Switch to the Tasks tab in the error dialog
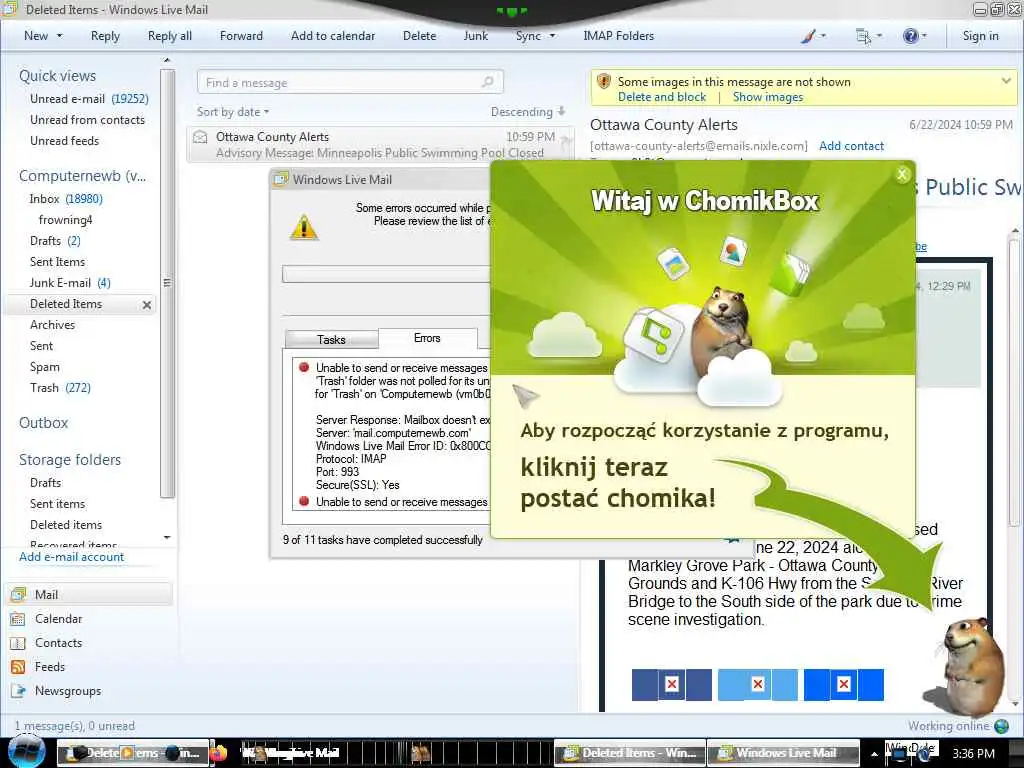 (331, 340)
